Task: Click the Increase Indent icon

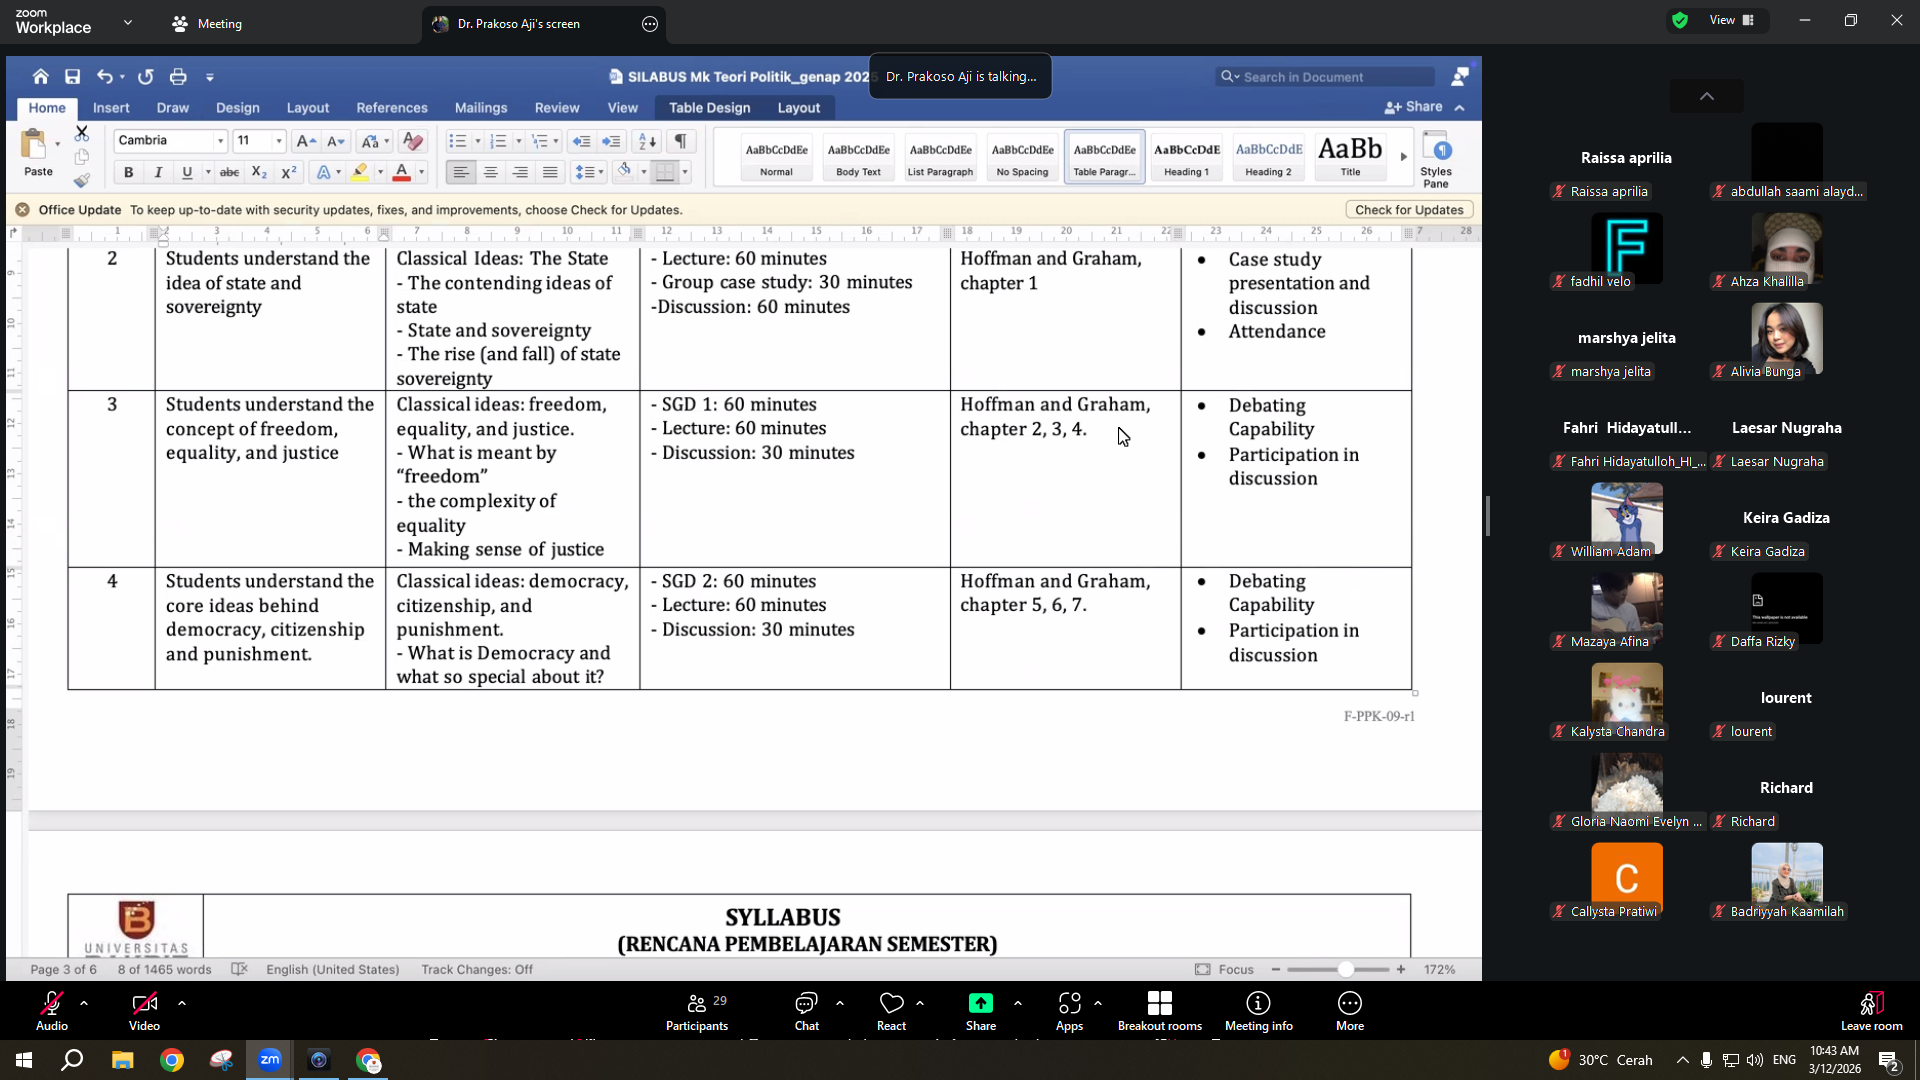Action: tap(611, 141)
